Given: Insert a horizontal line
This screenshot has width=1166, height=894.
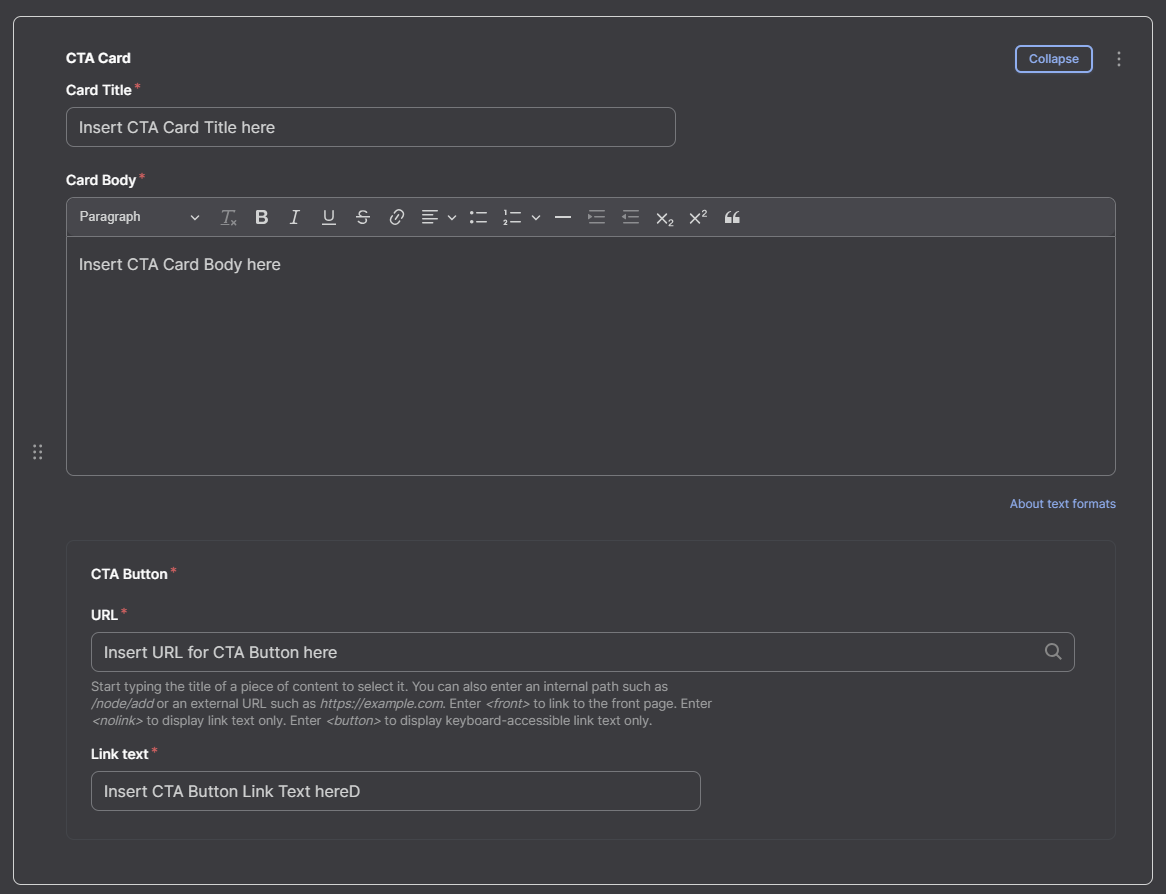Looking at the screenshot, I should pos(563,217).
